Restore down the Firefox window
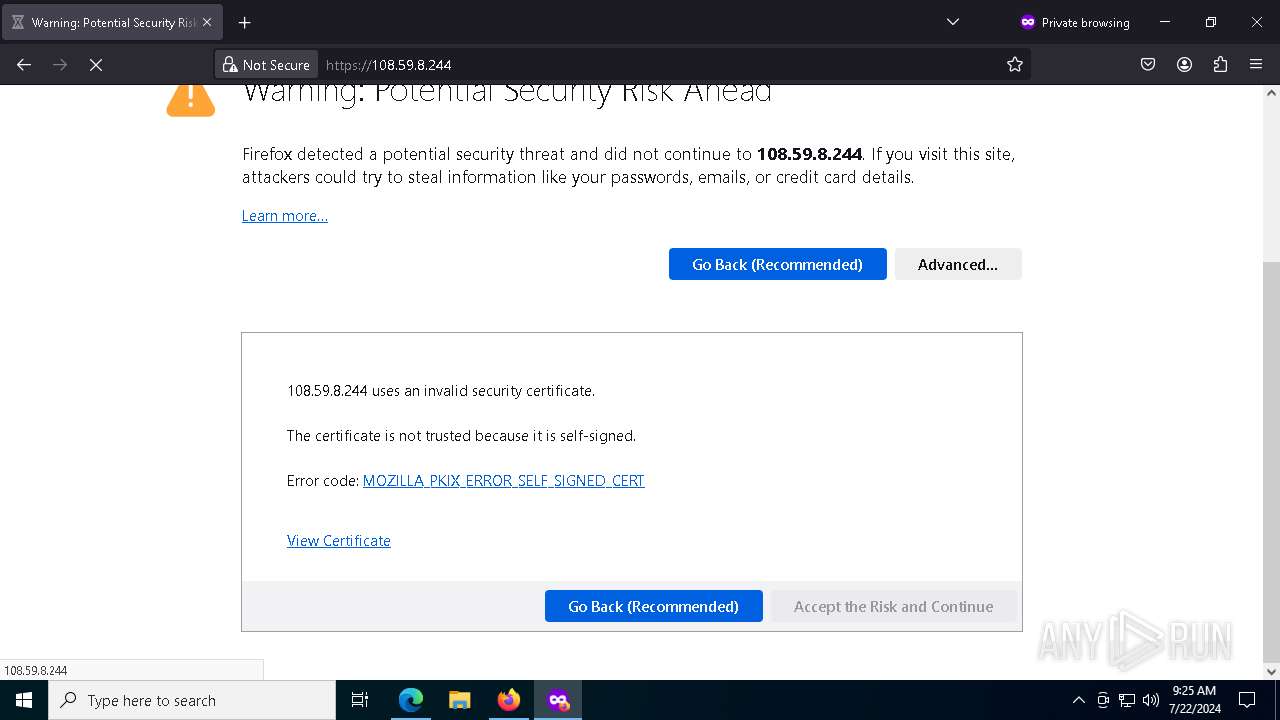Viewport: 1280px width, 720px height. (x=1211, y=22)
